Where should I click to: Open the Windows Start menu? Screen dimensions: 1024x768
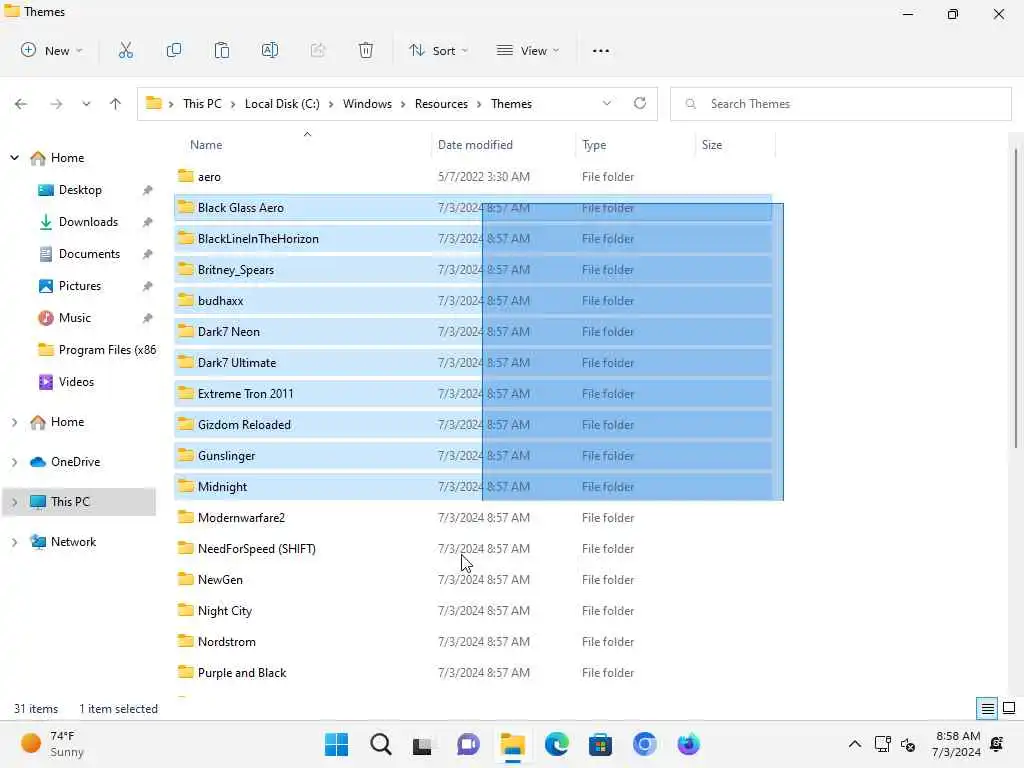tap(336, 744)
